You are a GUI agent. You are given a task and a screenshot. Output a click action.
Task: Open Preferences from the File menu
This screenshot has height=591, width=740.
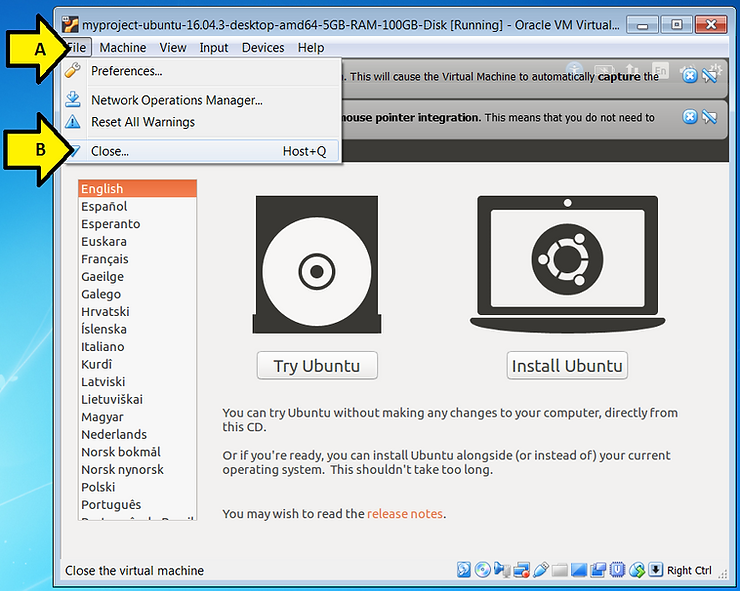click(x=126, y=71)
